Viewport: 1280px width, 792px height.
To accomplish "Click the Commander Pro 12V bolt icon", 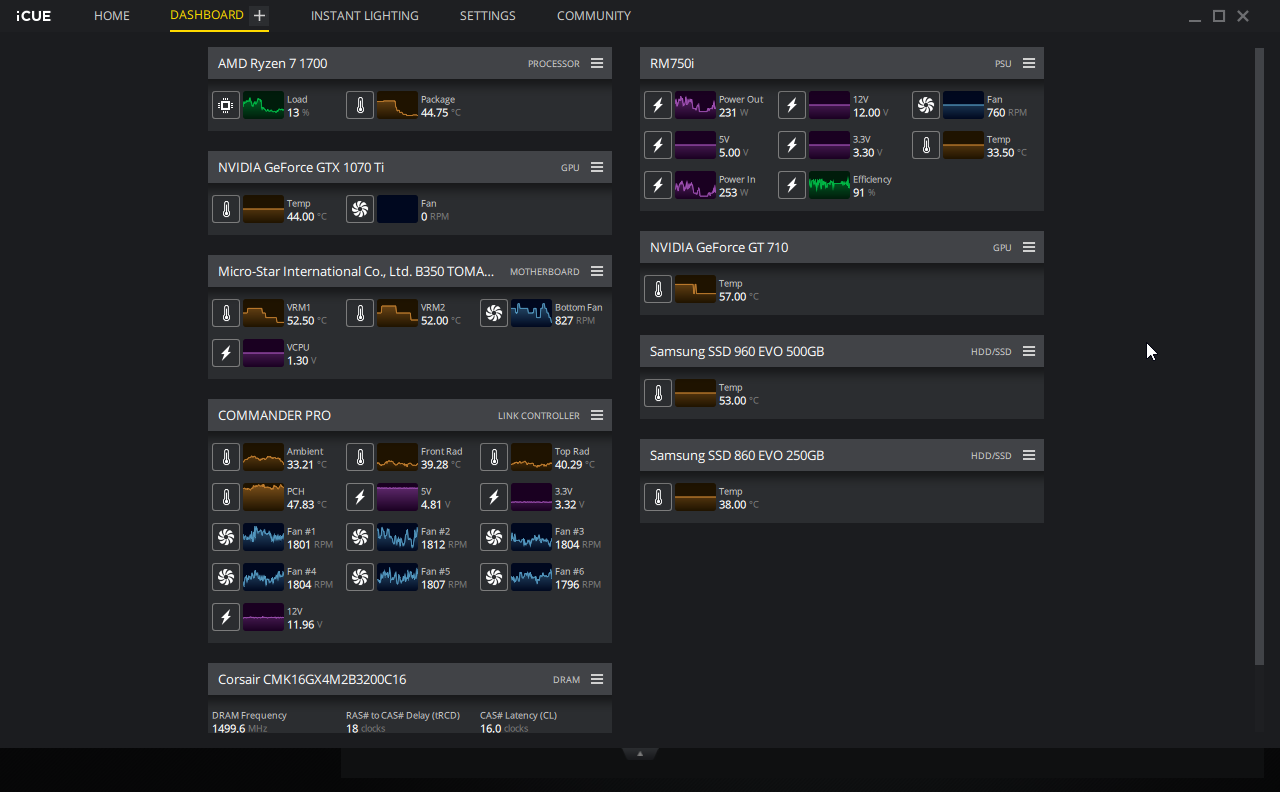I will [x=226, y=617].
